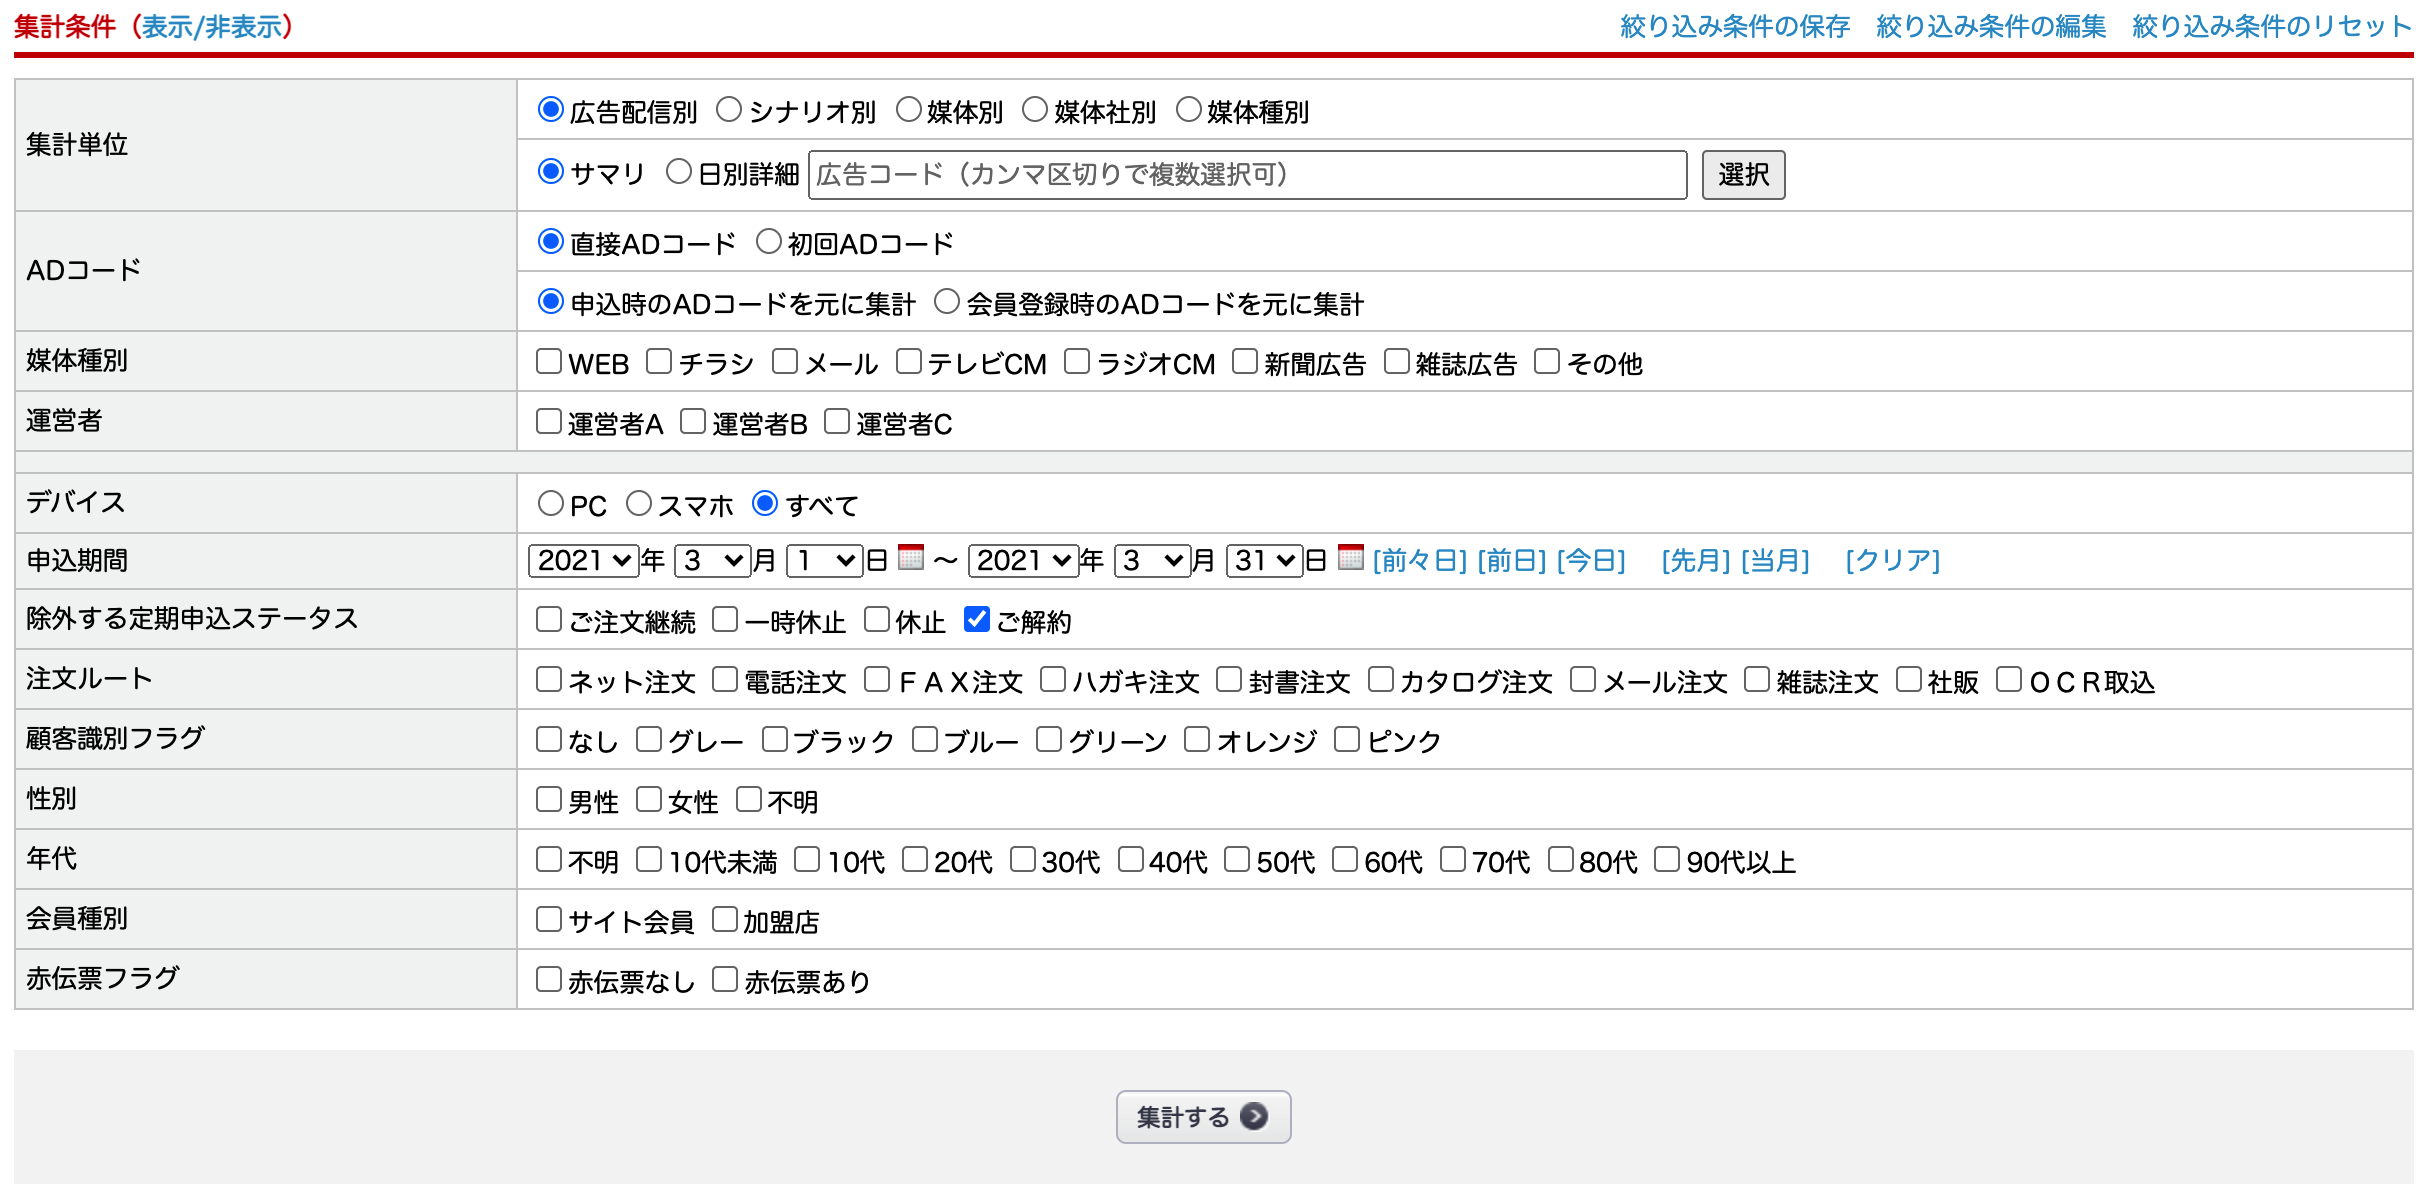The width and height of the screenshot is (2424, 1194).
Task: Toggle 表示/非表示 link in header
Action: tap(212, 26)
